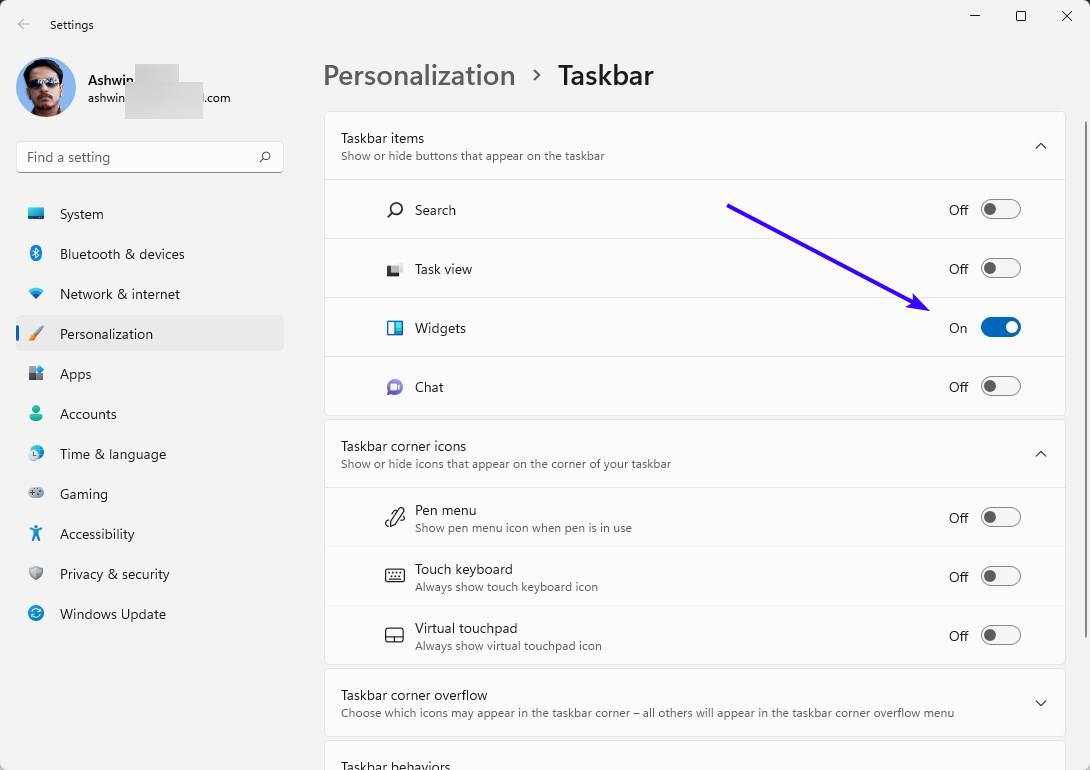The height and width of the screenshot is (770, 1090).
Task: Select Time & language in sidebar
Action: coord(112,454)
